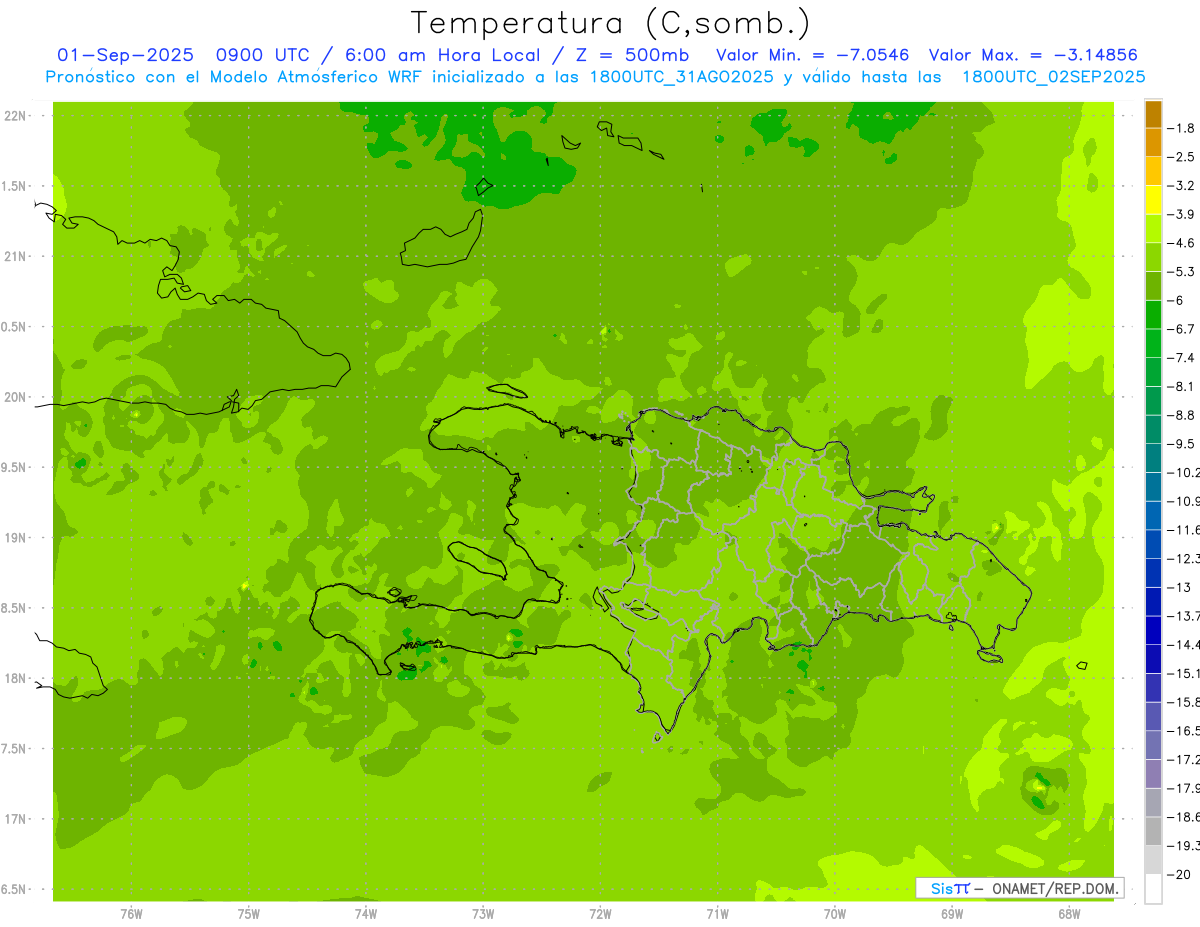Click the '70W' longitude label
The width and height of the screenshot is (1200, 927).
click(x=834, y=913)
